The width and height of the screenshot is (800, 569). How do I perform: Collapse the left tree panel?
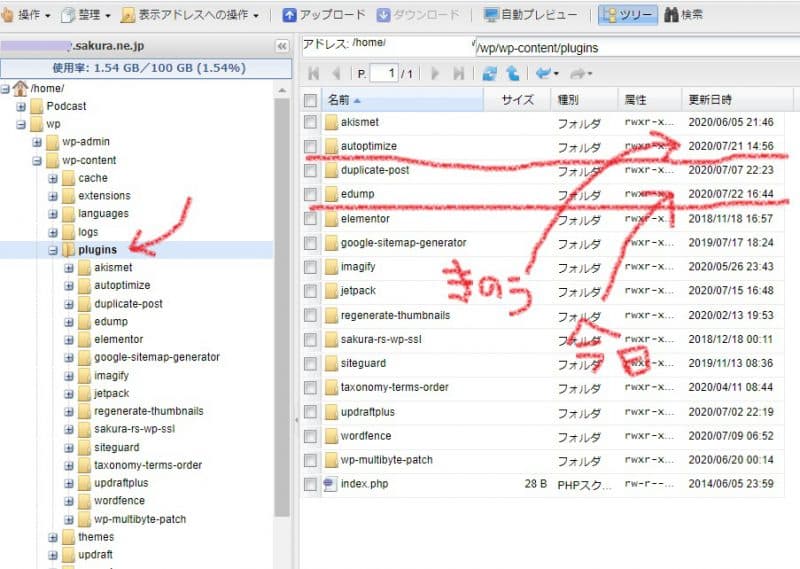pos(282,46)
